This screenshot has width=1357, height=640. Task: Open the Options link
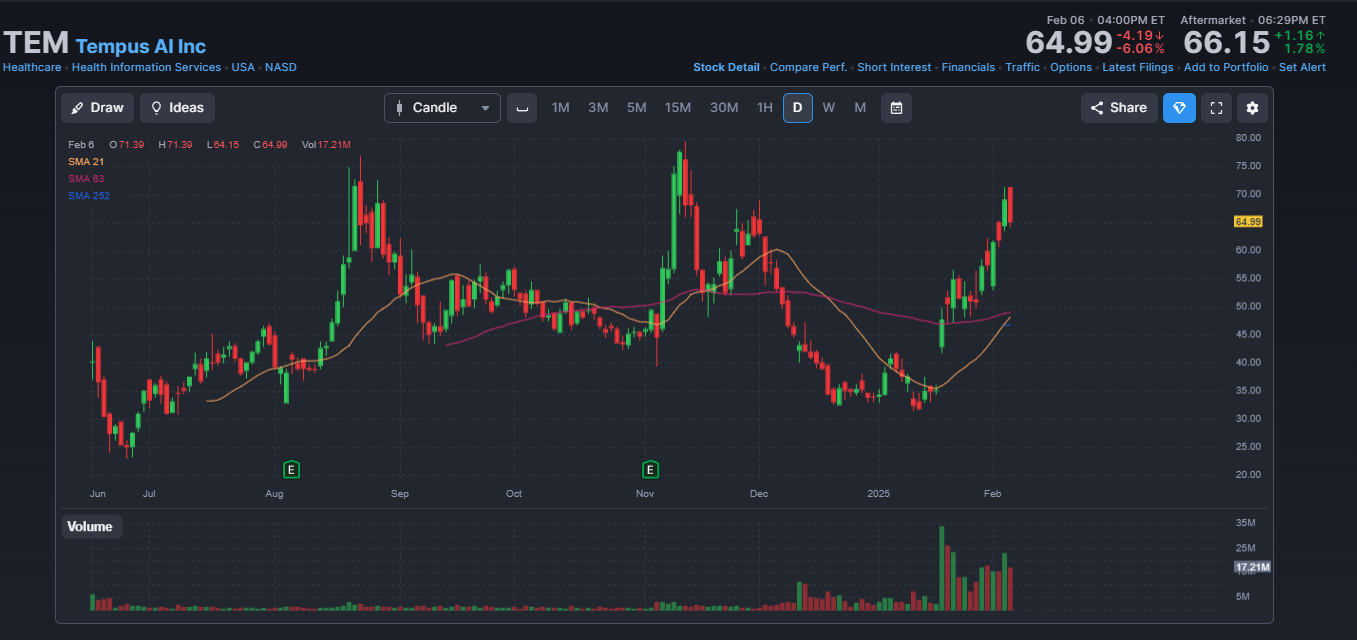(1071, 67)
